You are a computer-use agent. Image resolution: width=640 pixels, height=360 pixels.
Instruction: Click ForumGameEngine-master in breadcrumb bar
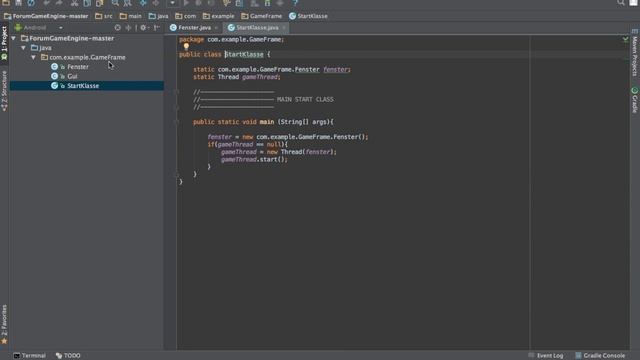coord(46,16)
